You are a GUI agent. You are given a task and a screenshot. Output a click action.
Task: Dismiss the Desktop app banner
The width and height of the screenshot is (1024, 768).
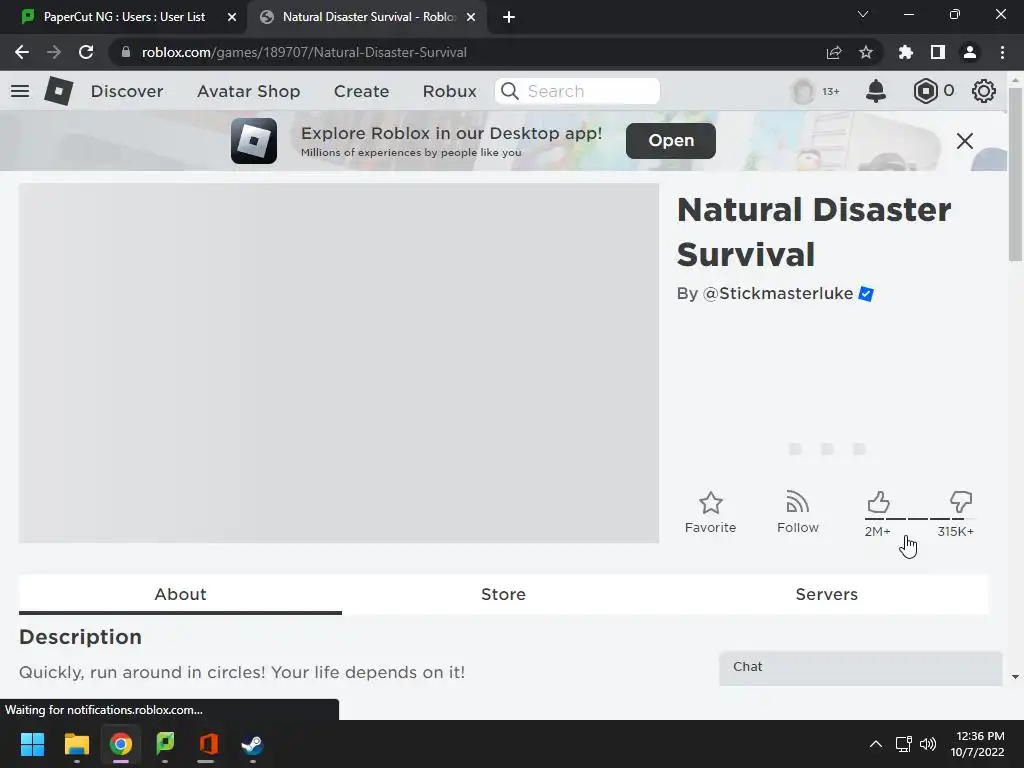(965, 141)
